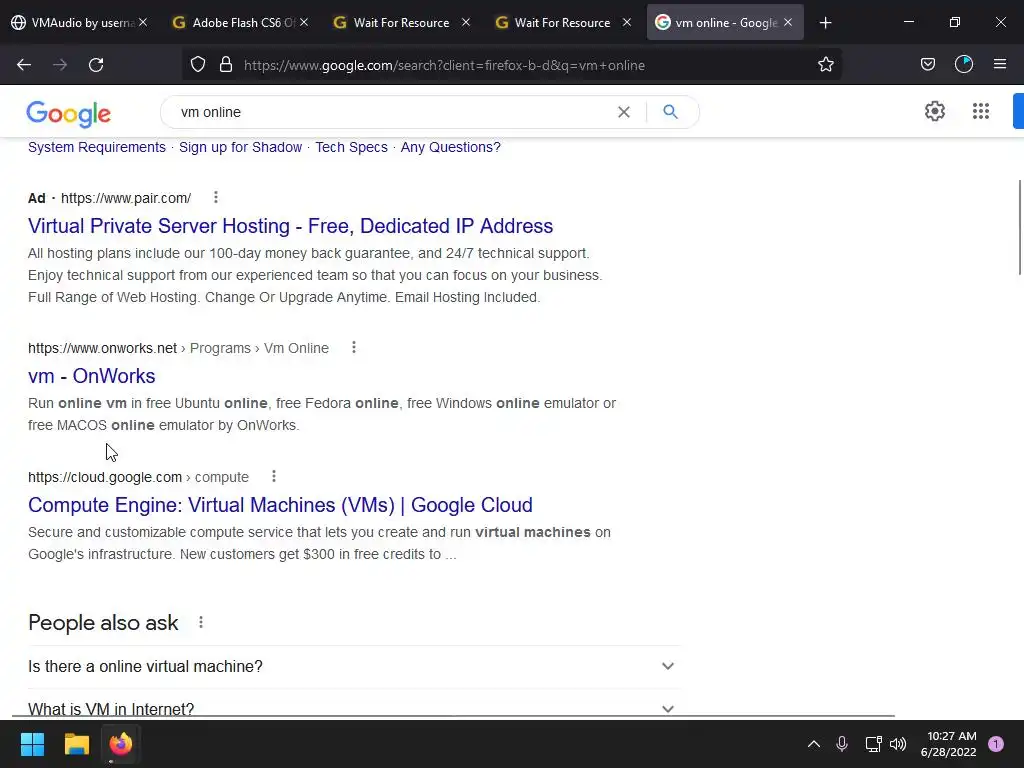
Task: Save to Pocket icon in toolbar
Action: (927, 65)
